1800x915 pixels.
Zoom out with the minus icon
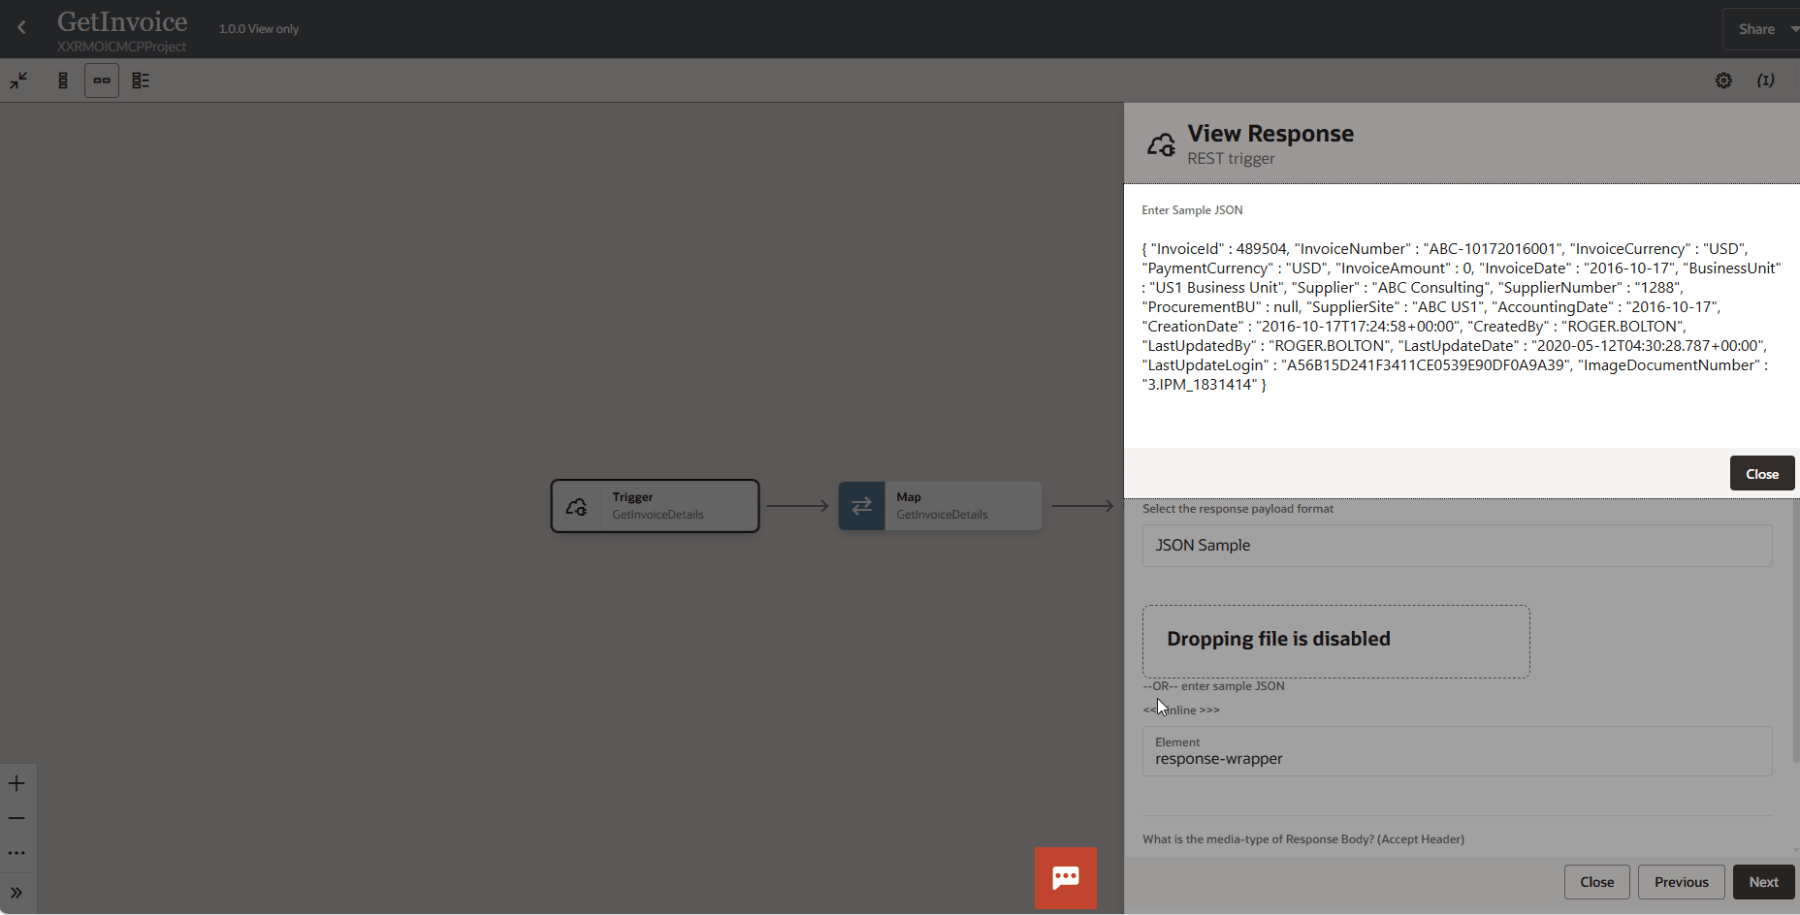17,818
